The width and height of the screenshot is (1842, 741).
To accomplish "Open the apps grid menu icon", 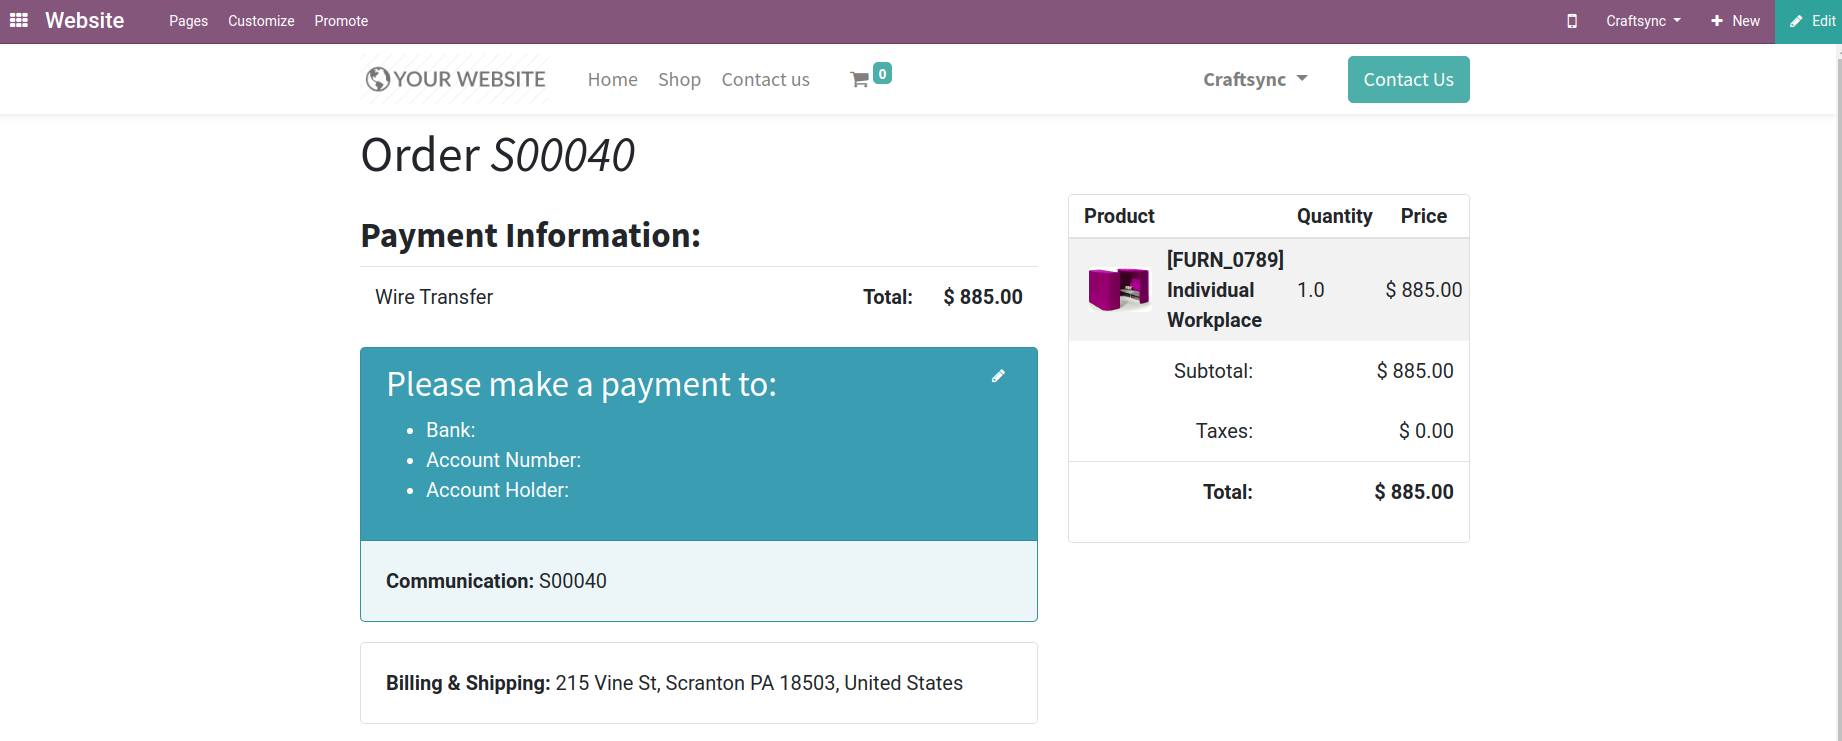I will (x=19, y=21).
